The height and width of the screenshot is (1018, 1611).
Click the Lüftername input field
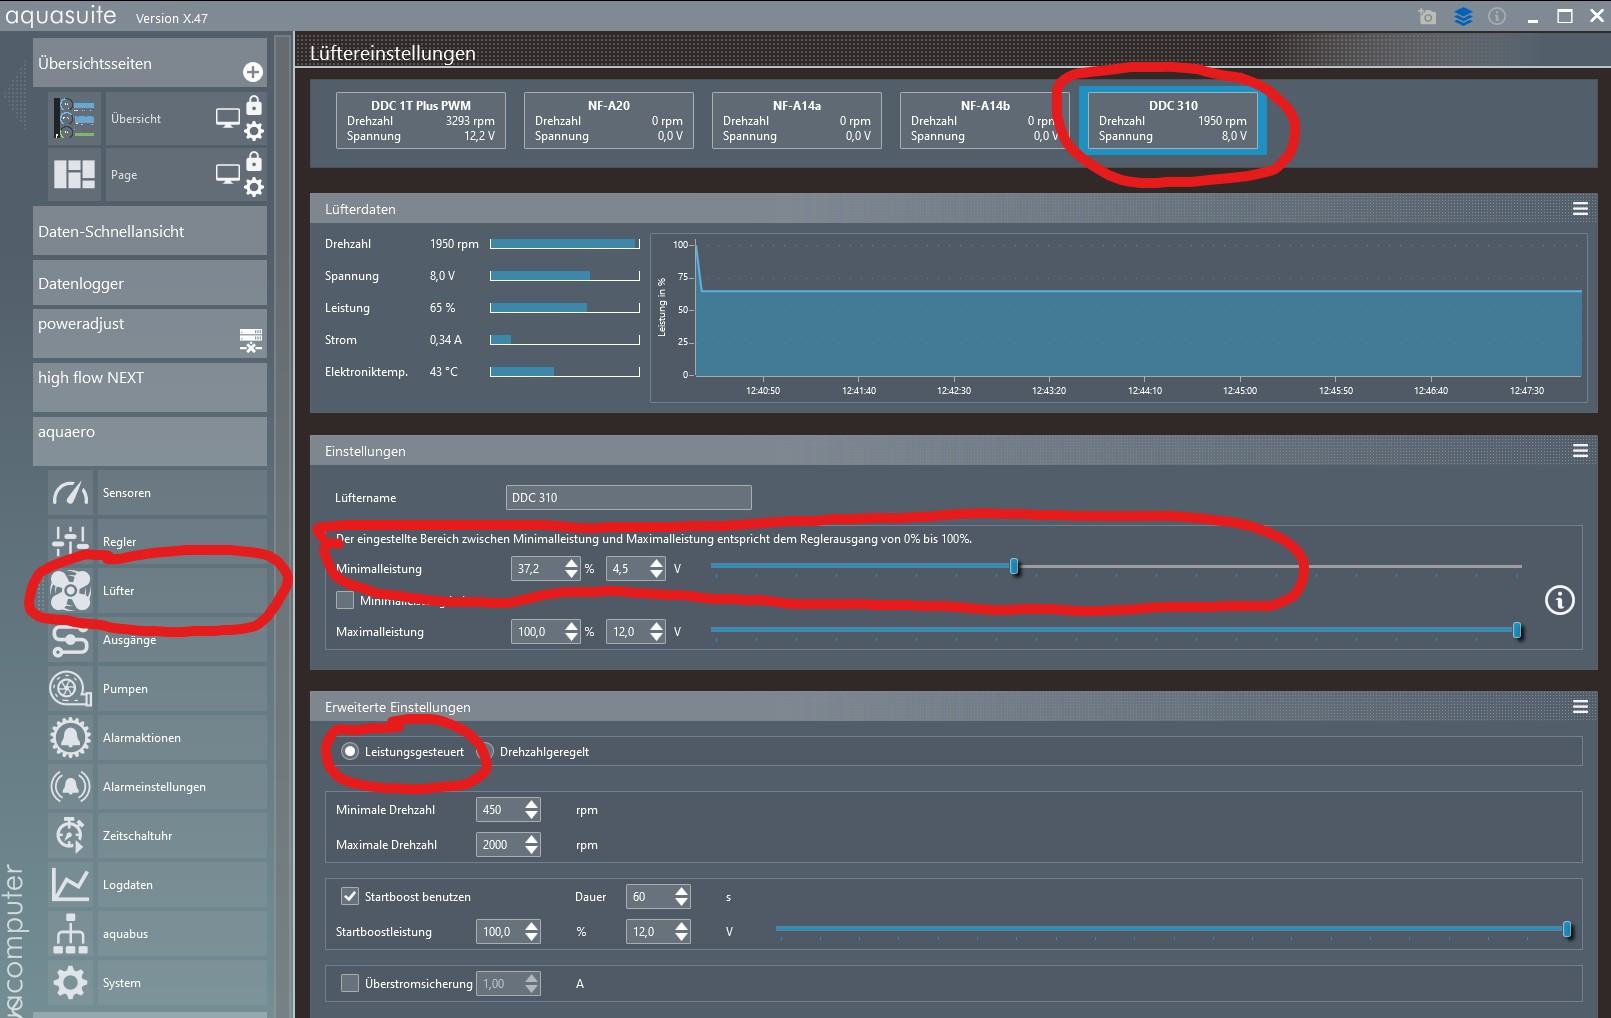[x=628, y=497]
